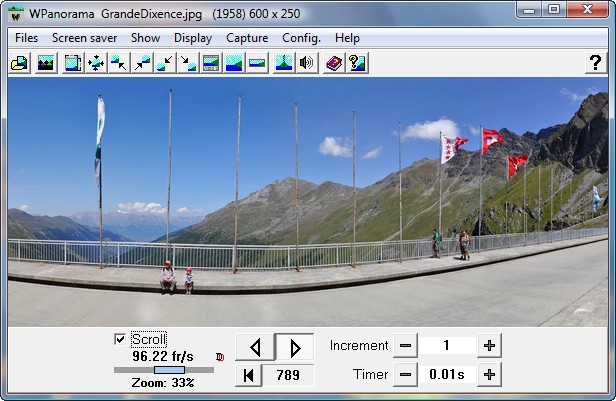Decrease Timer with the minus button
Viewport: 616px width, 401px height.
click(x=405, y=375)
